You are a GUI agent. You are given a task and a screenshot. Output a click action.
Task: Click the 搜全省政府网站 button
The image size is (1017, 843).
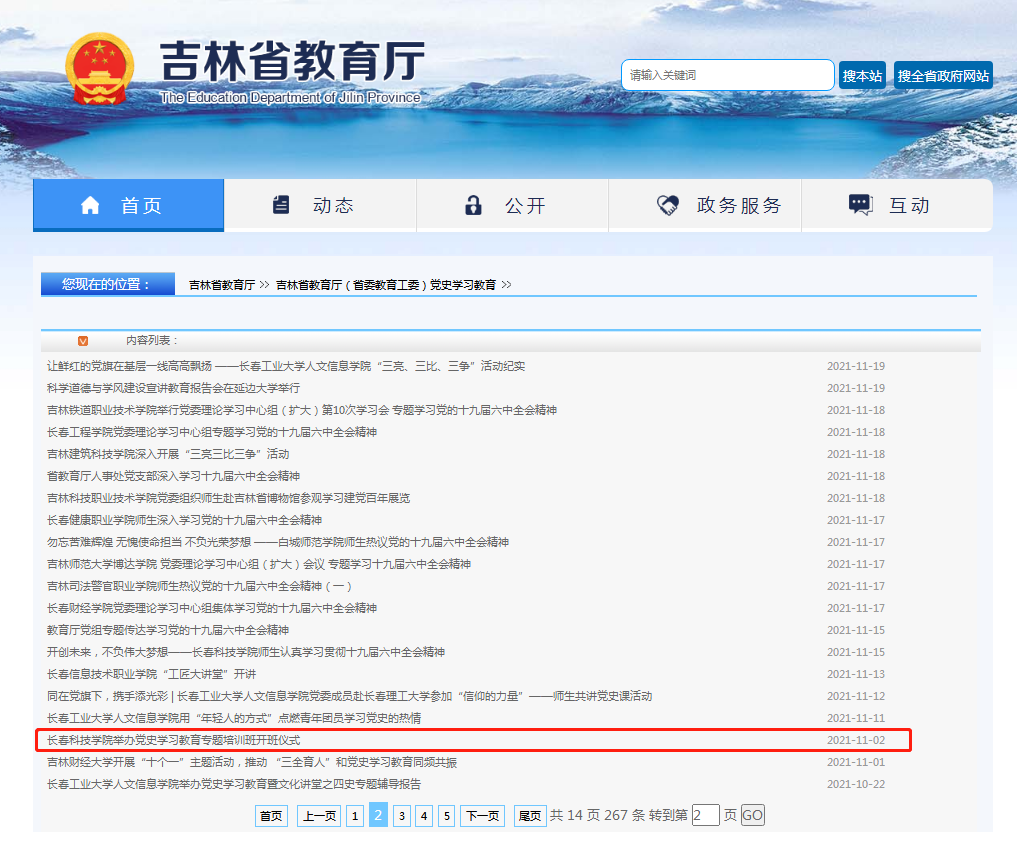[943, 76]
